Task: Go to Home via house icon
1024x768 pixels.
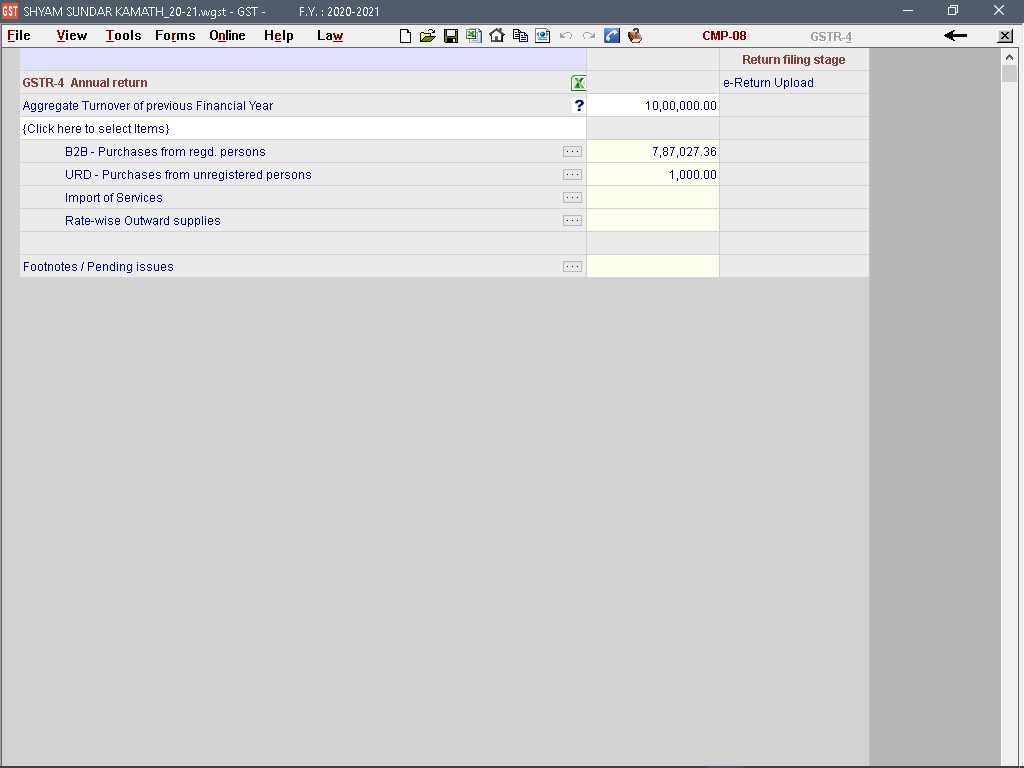Action: click(x=497, y=36)
